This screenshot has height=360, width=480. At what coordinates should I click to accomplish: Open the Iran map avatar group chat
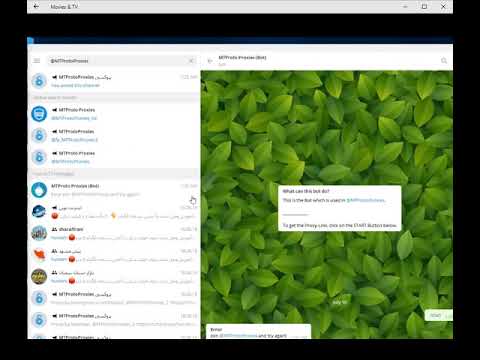tap(114, 255)
